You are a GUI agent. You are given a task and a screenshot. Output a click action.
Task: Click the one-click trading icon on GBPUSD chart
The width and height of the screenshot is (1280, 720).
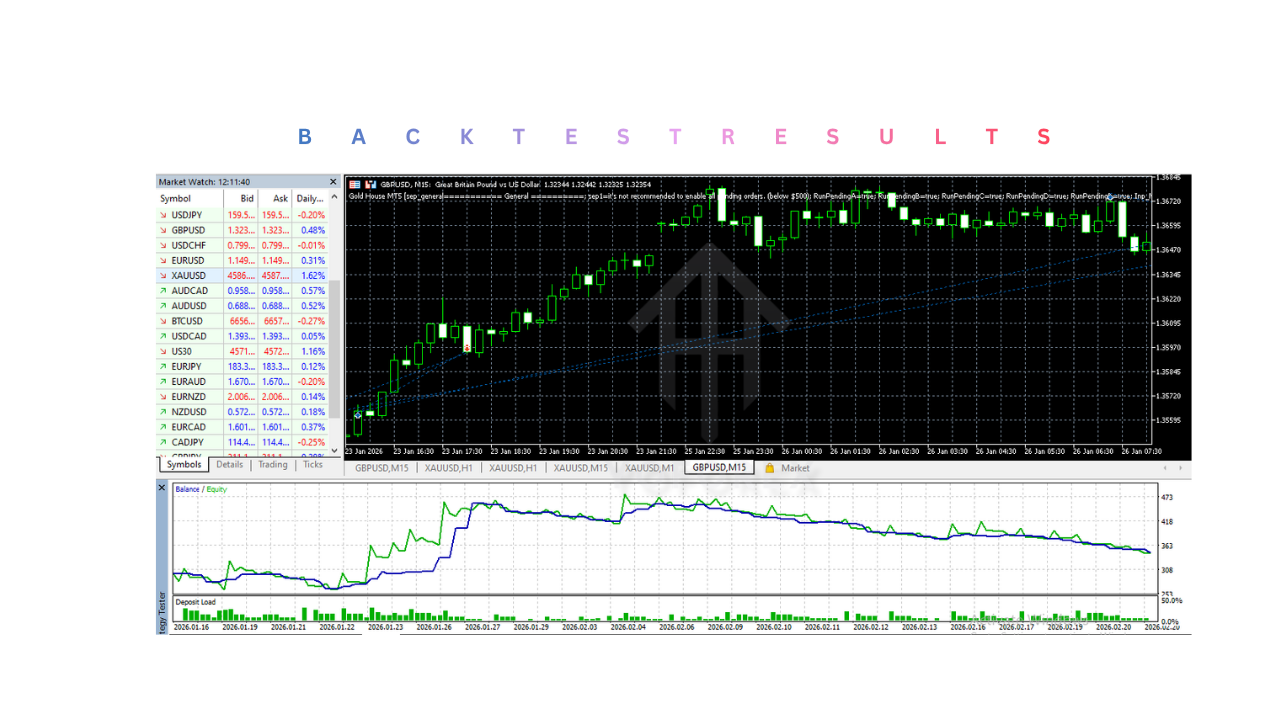[x=355, y=183]
